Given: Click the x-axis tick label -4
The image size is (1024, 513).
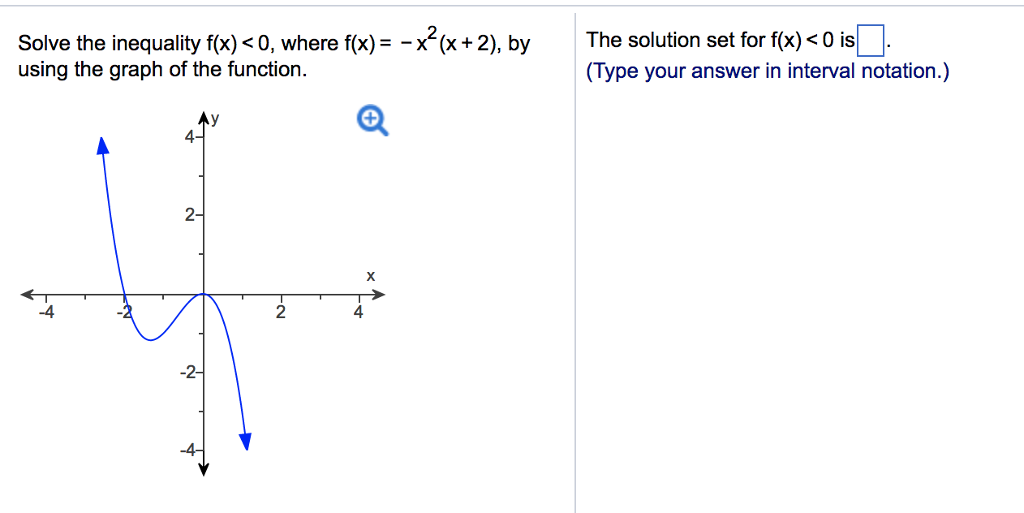Looking at the screenshot, I should coord(46,312).
